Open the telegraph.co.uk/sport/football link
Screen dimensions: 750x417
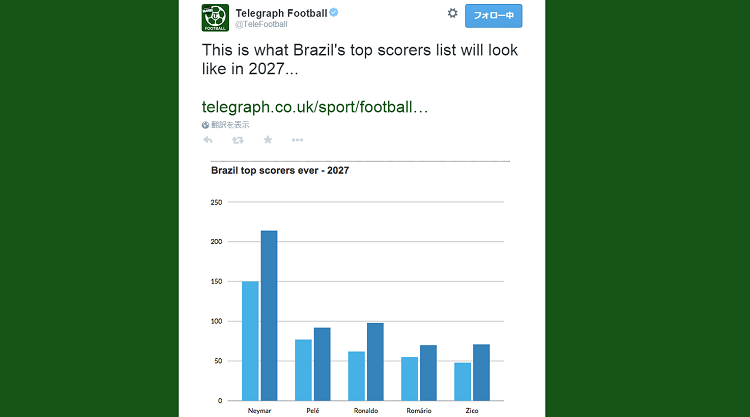[x=315, y=107]
